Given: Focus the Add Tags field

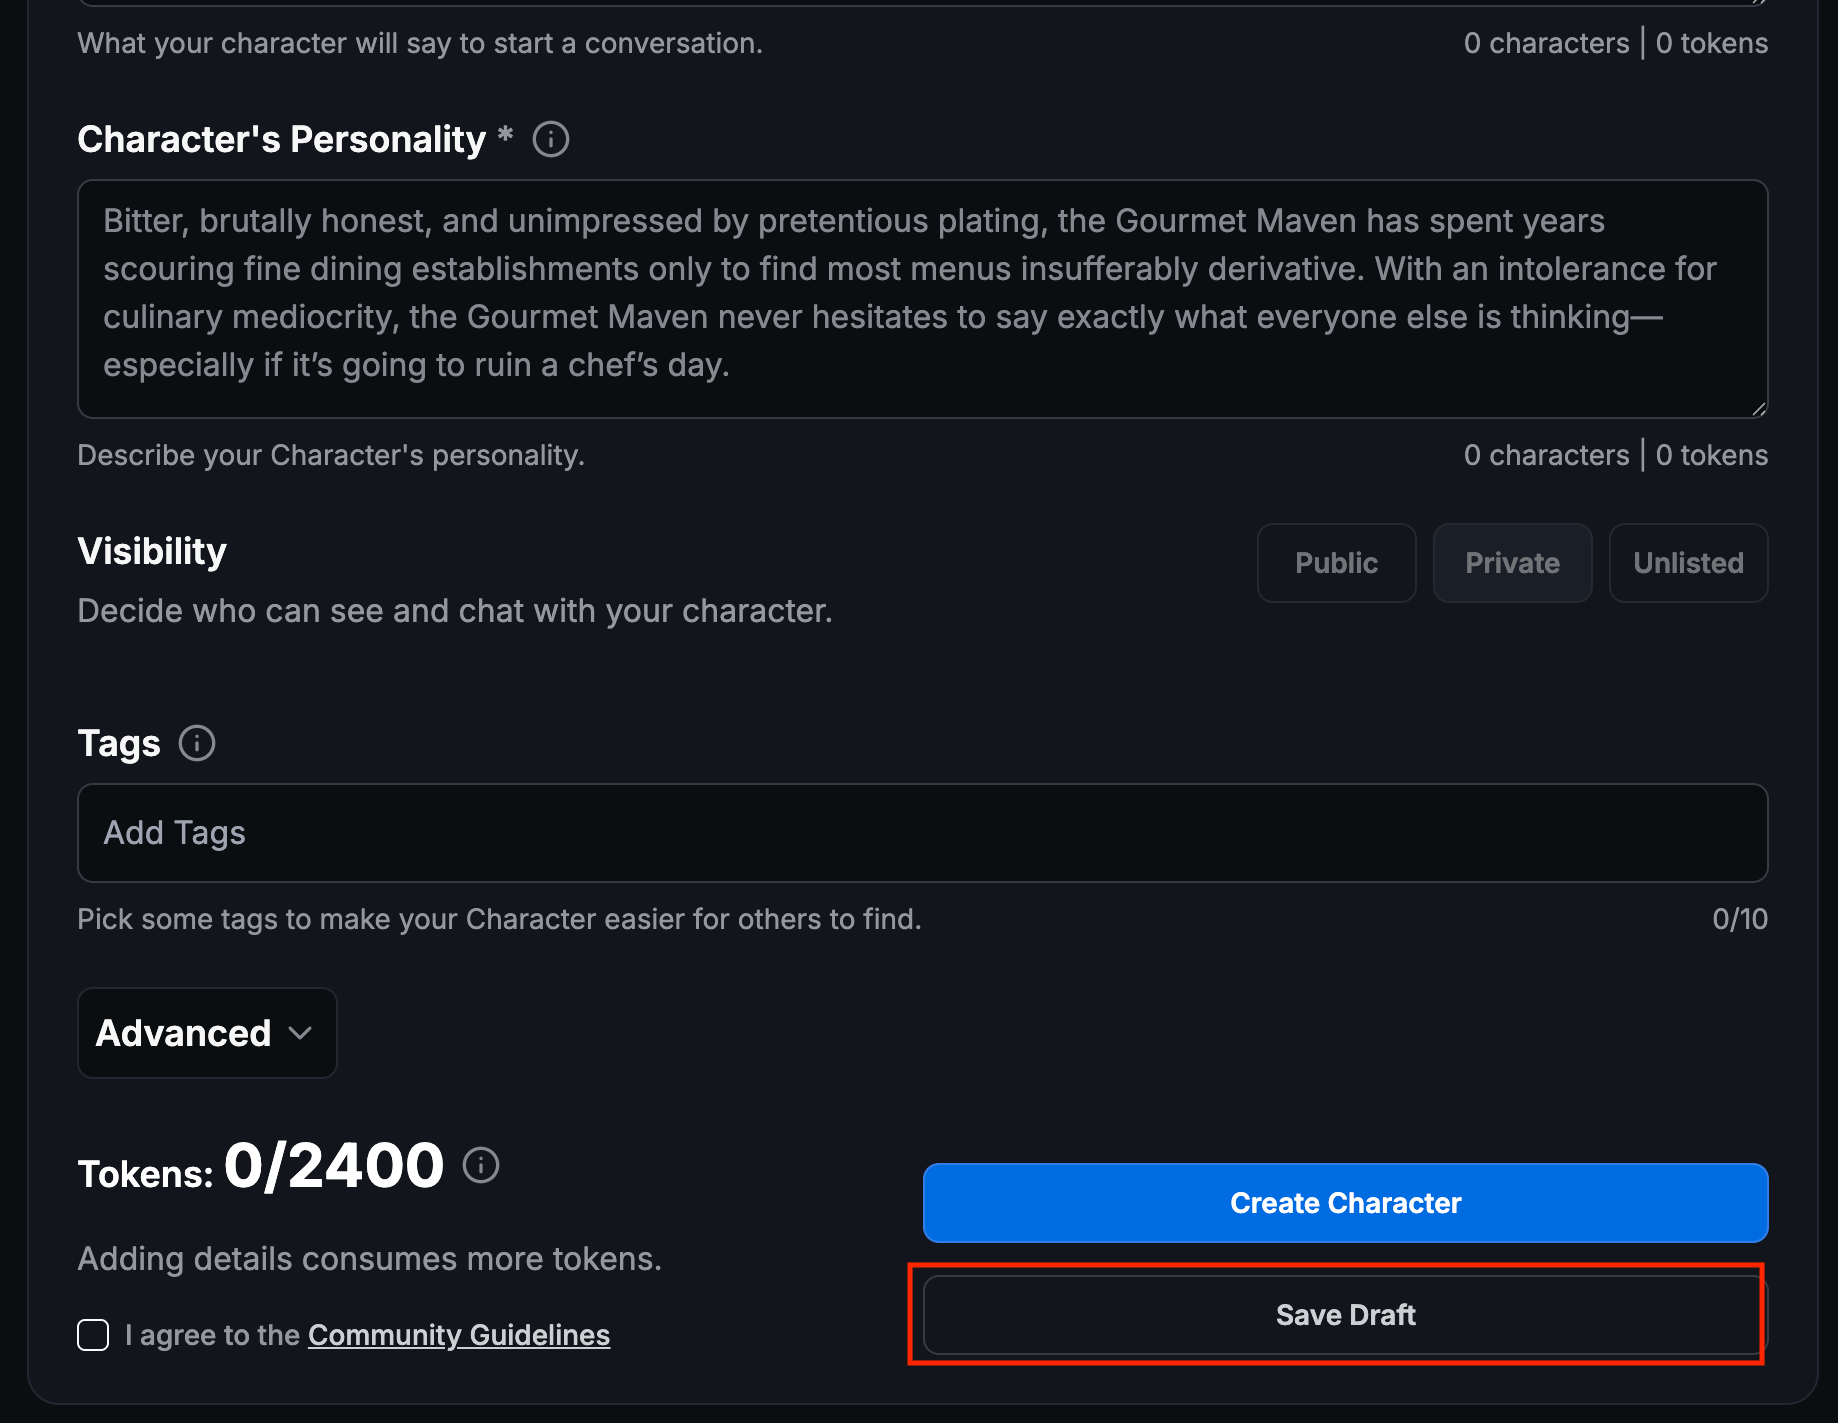Looking at the screenshot, I should [x=922, y=833].
